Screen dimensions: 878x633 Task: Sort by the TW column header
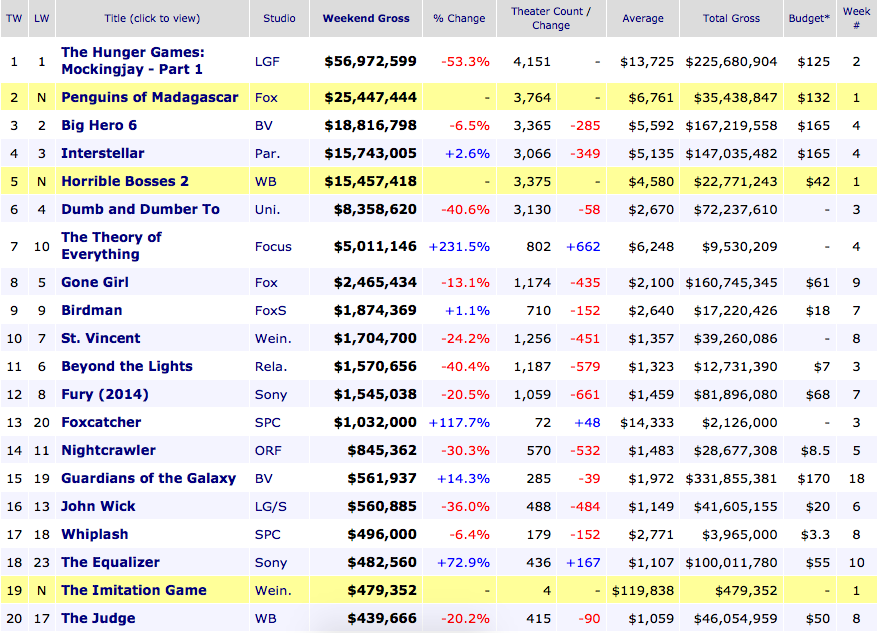[14, 18]
